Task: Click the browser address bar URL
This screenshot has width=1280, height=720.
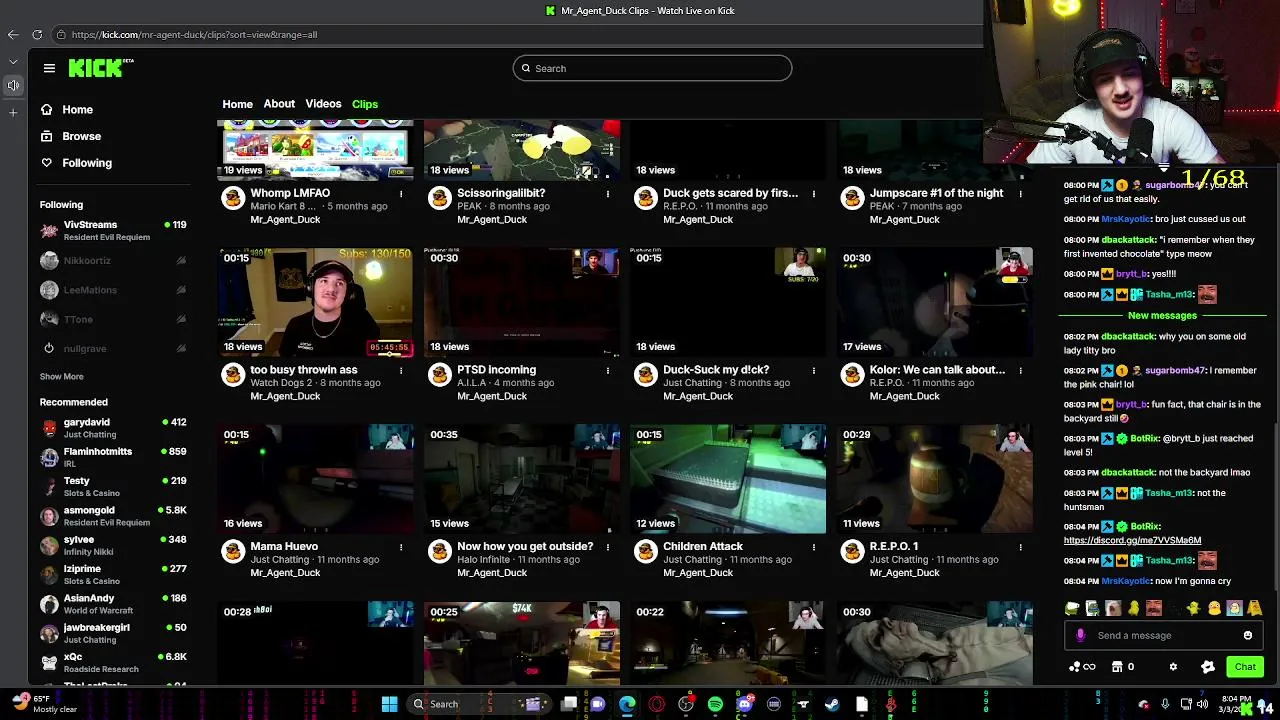Action: (x=194, y=35)
